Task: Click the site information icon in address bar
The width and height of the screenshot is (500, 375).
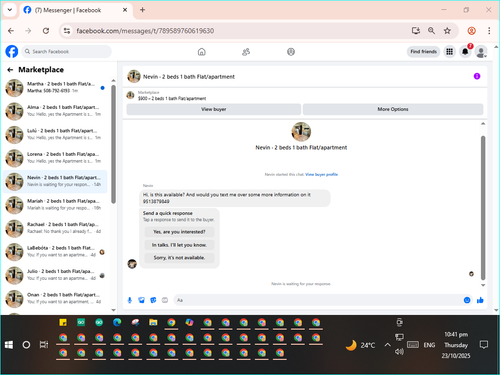Action: (67, 31)
